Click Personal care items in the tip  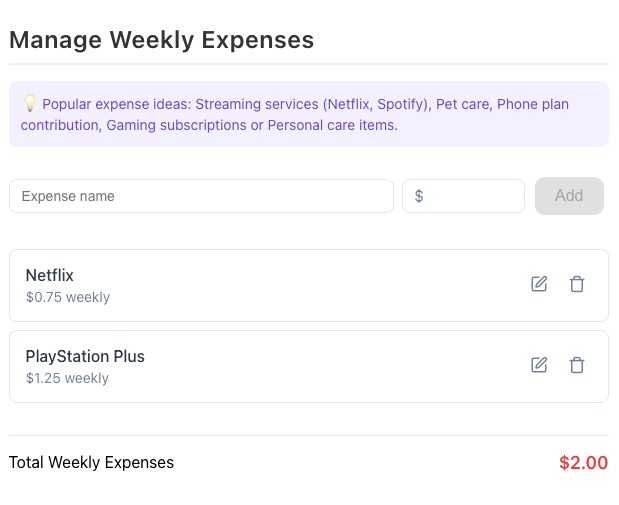tap(332, 125)
